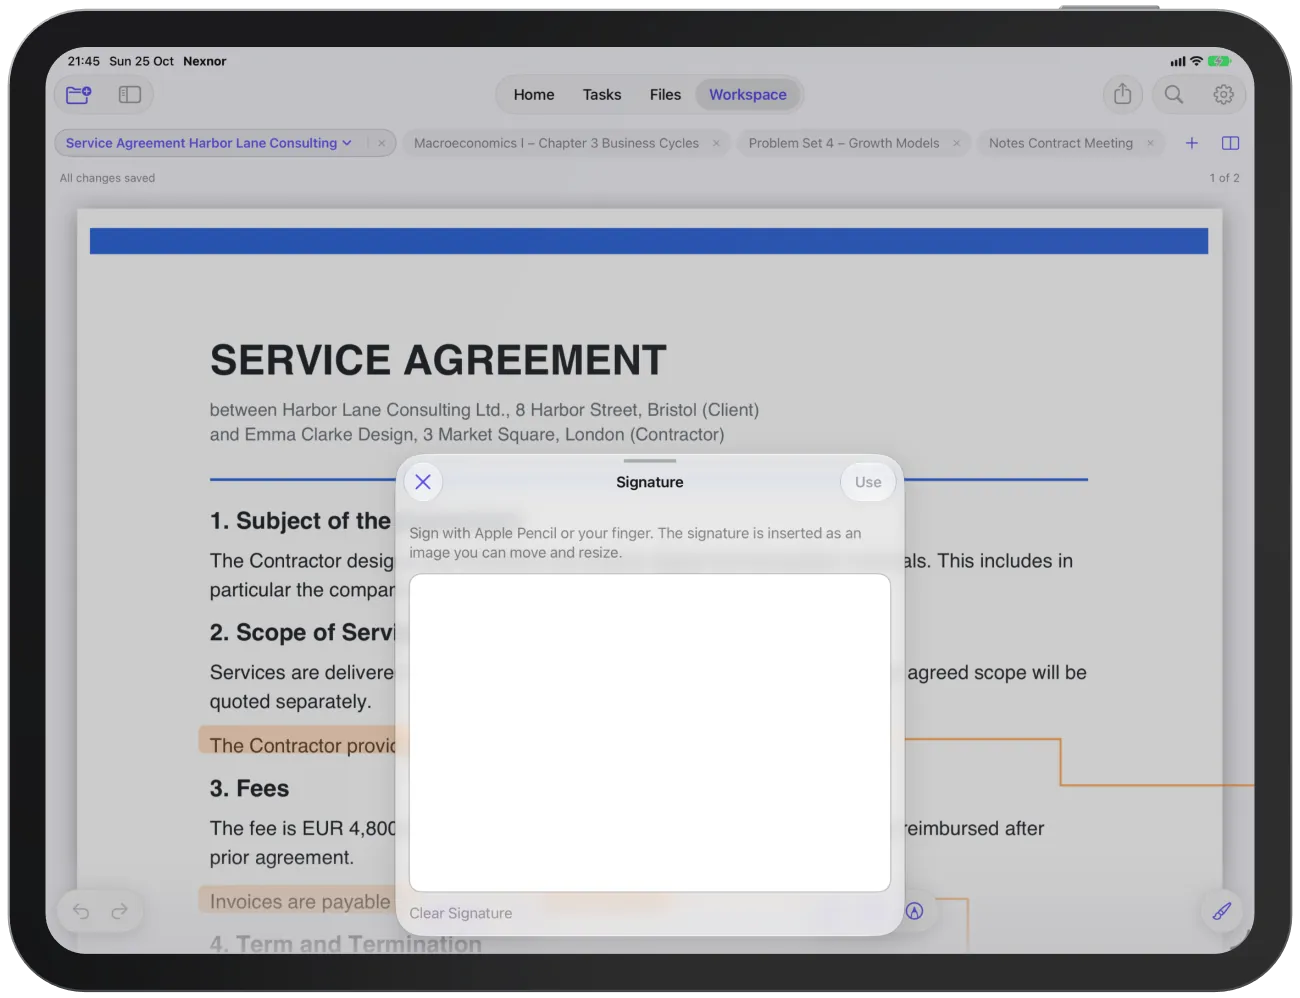Go to the Home tab

534,95
